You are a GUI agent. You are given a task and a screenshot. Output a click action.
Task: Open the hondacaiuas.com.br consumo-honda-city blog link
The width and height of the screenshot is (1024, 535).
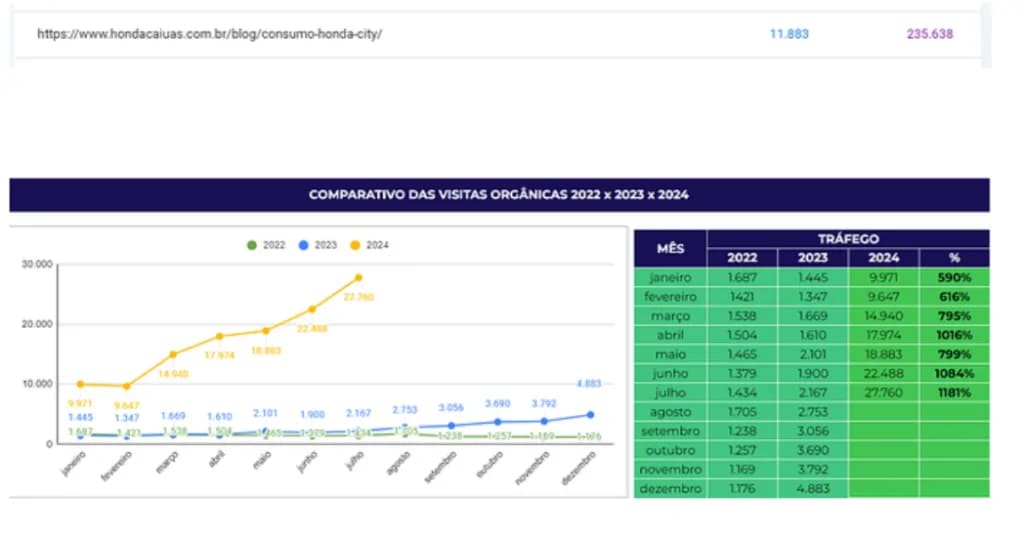coord(210,34)
